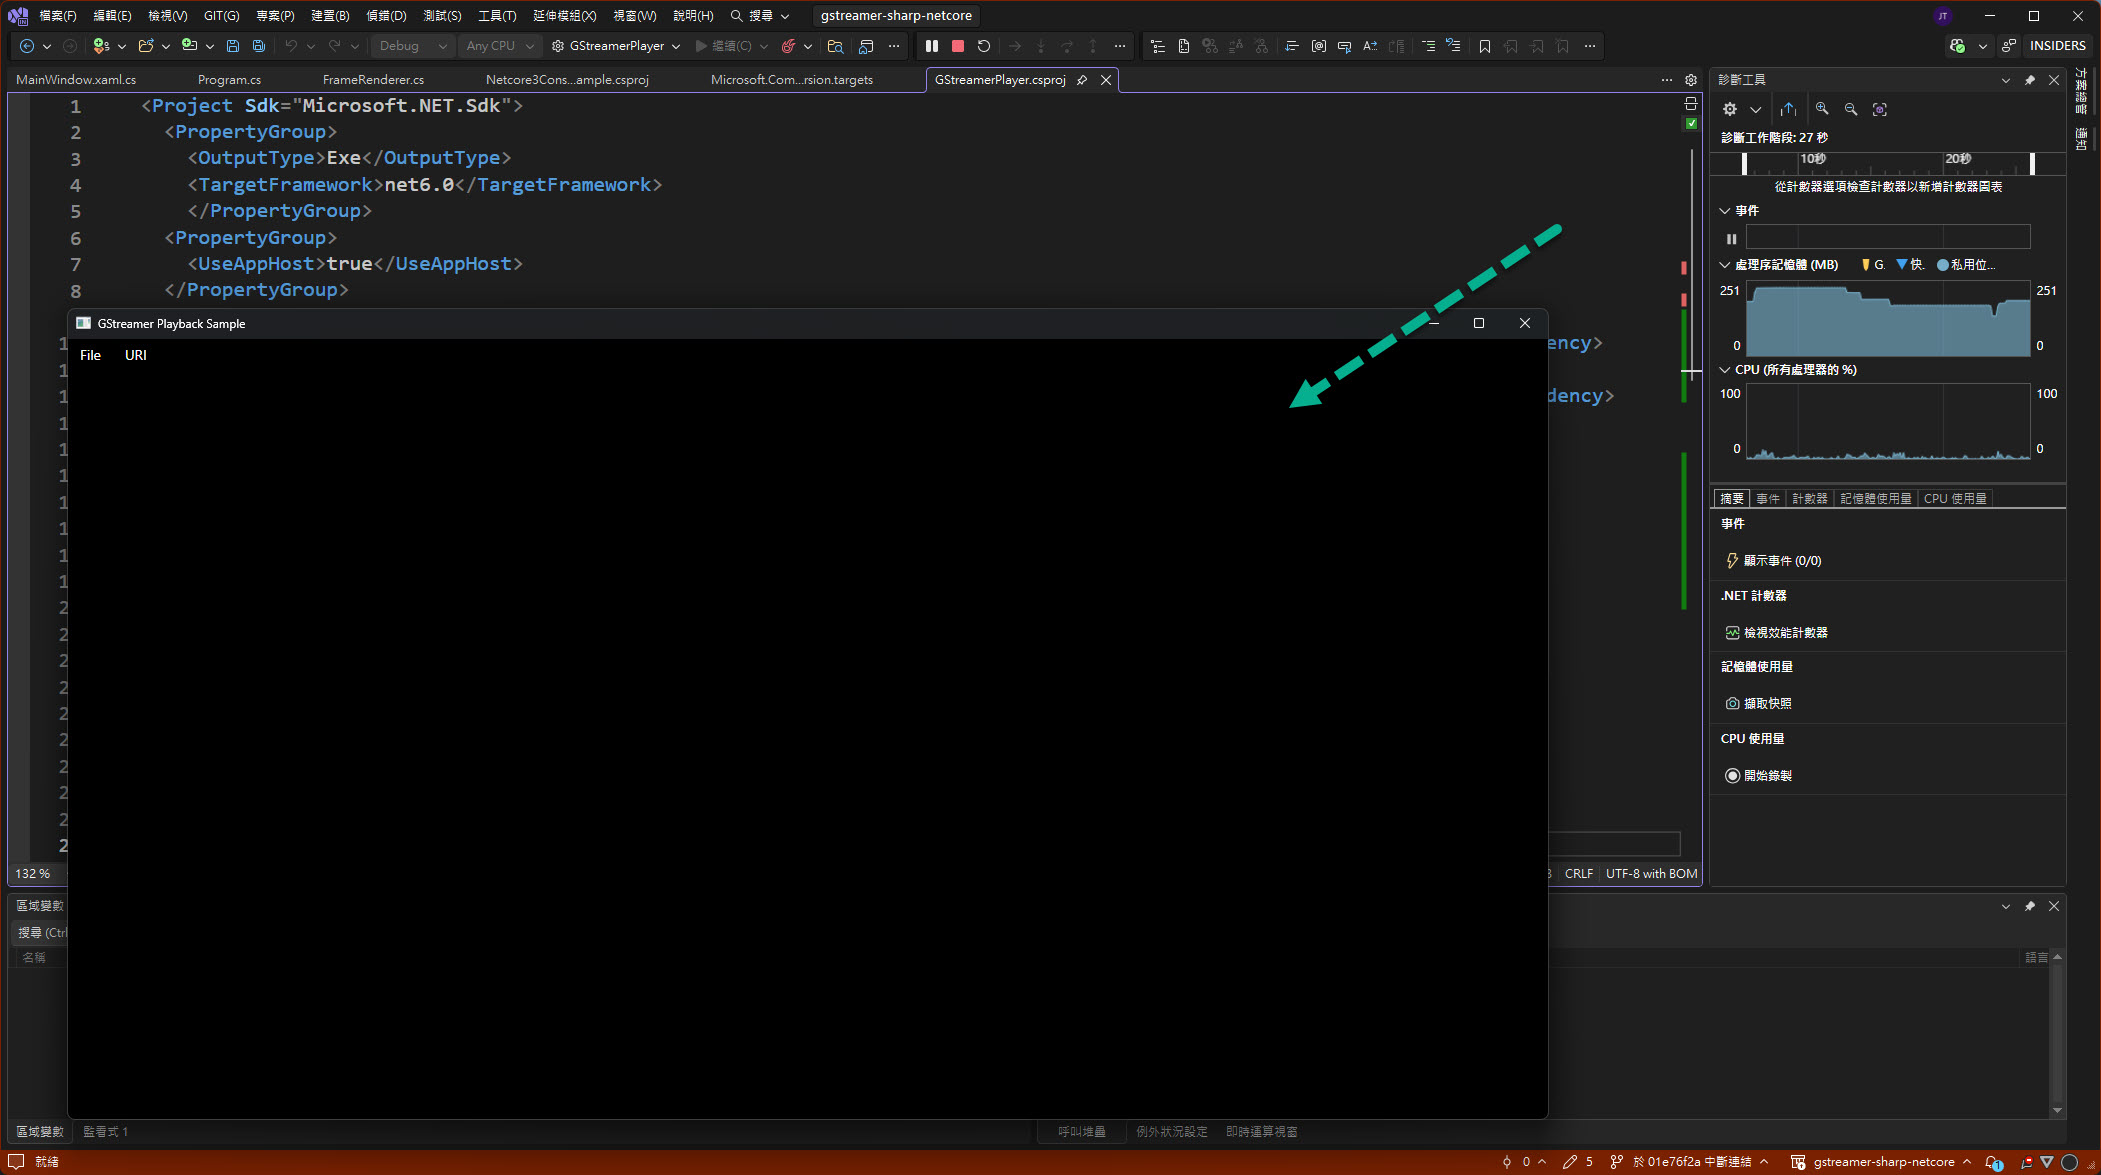The height and width of the screenshot is (1175, 2101).
Task: Click the diagnostics timeline right selection handle
Action: 2032,162
